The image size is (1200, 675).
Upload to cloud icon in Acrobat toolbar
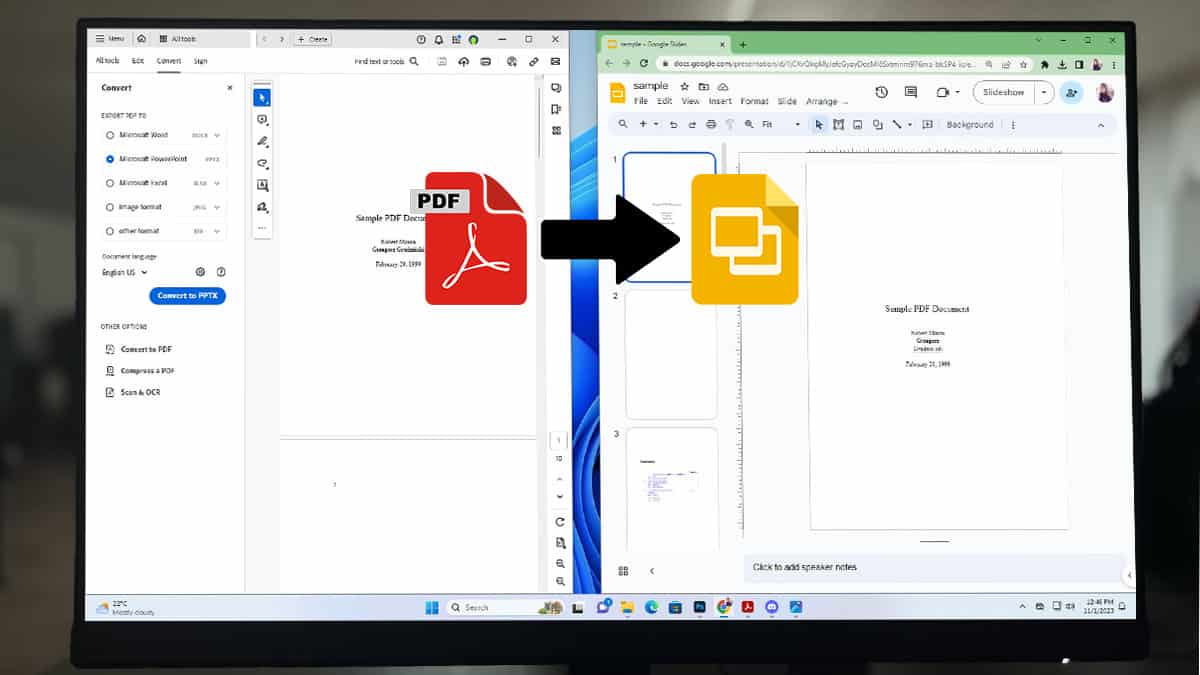tap(464, 61)
